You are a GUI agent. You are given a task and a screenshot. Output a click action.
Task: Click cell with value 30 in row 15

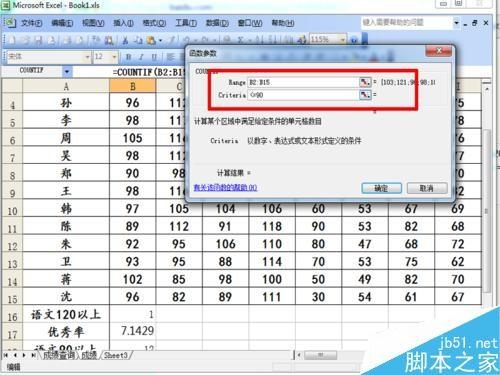[318, 297]
